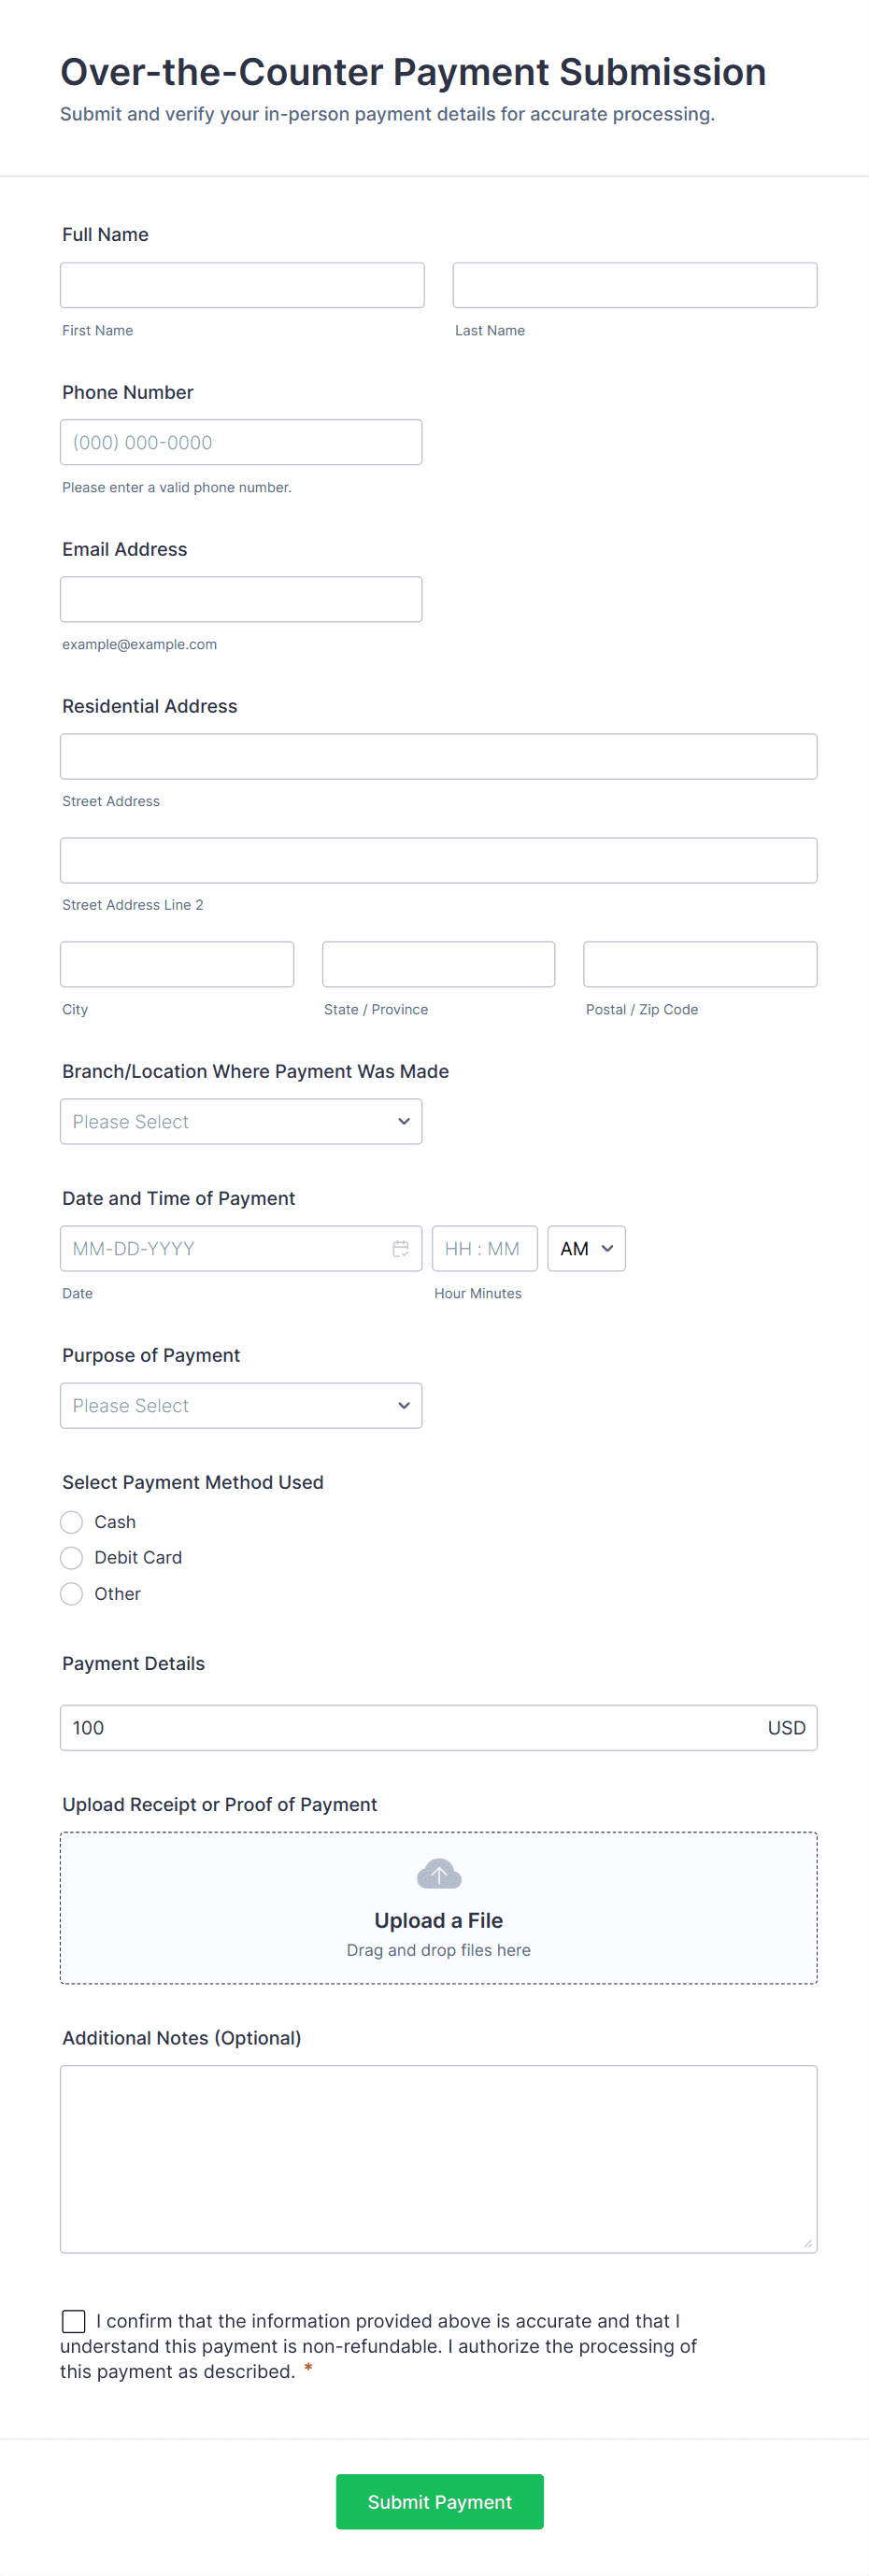Open the AM/PM selector
Viewport: 869px width, 2576px height.
[x=586, y=1248]
